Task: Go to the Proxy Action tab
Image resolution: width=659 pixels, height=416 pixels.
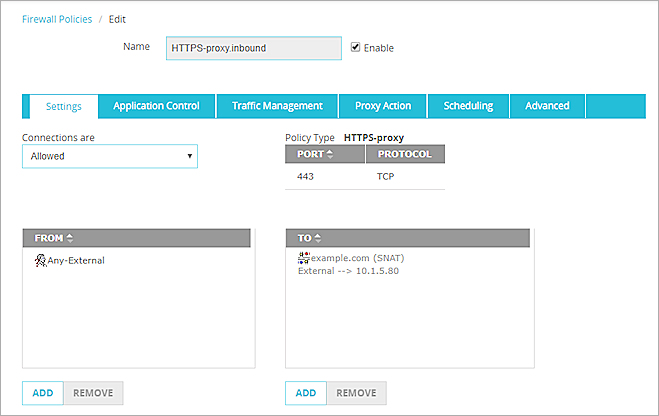Action: pos(383,106)
